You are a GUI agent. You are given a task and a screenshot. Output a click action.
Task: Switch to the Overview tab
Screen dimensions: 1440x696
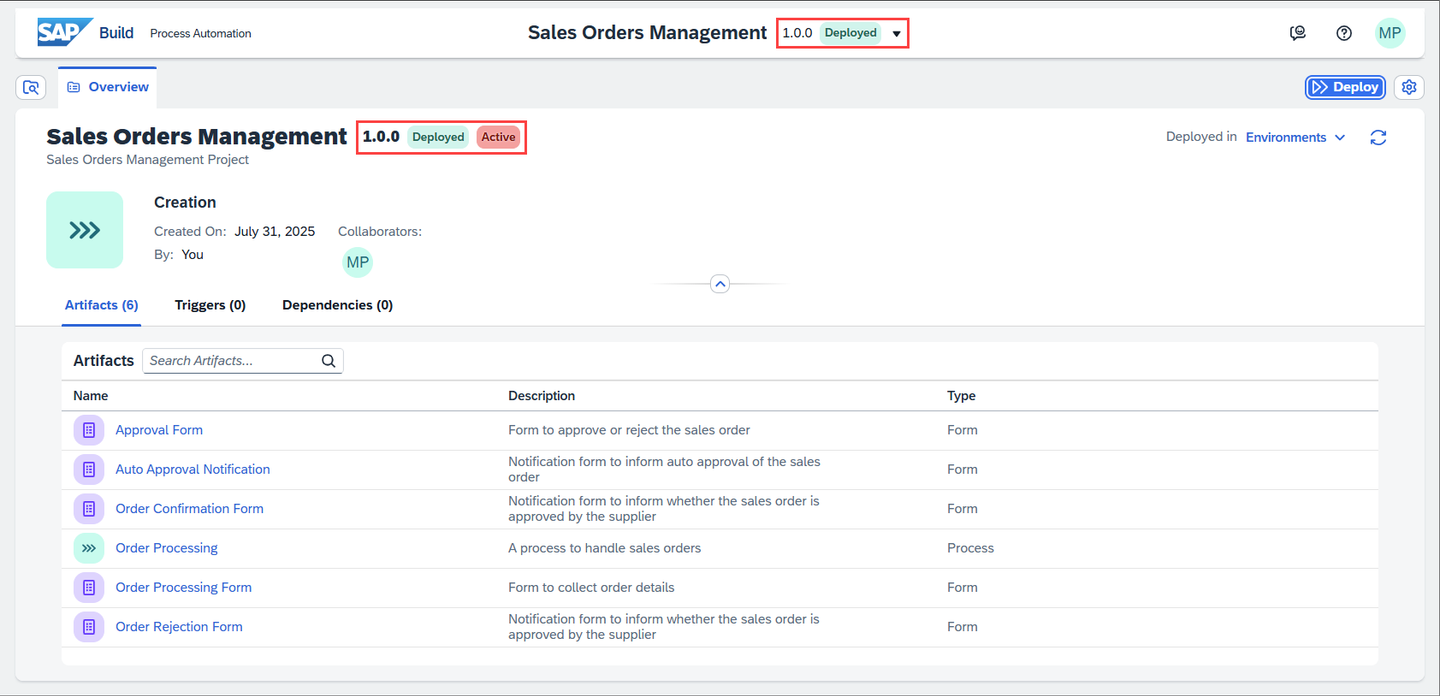[107, 87]
